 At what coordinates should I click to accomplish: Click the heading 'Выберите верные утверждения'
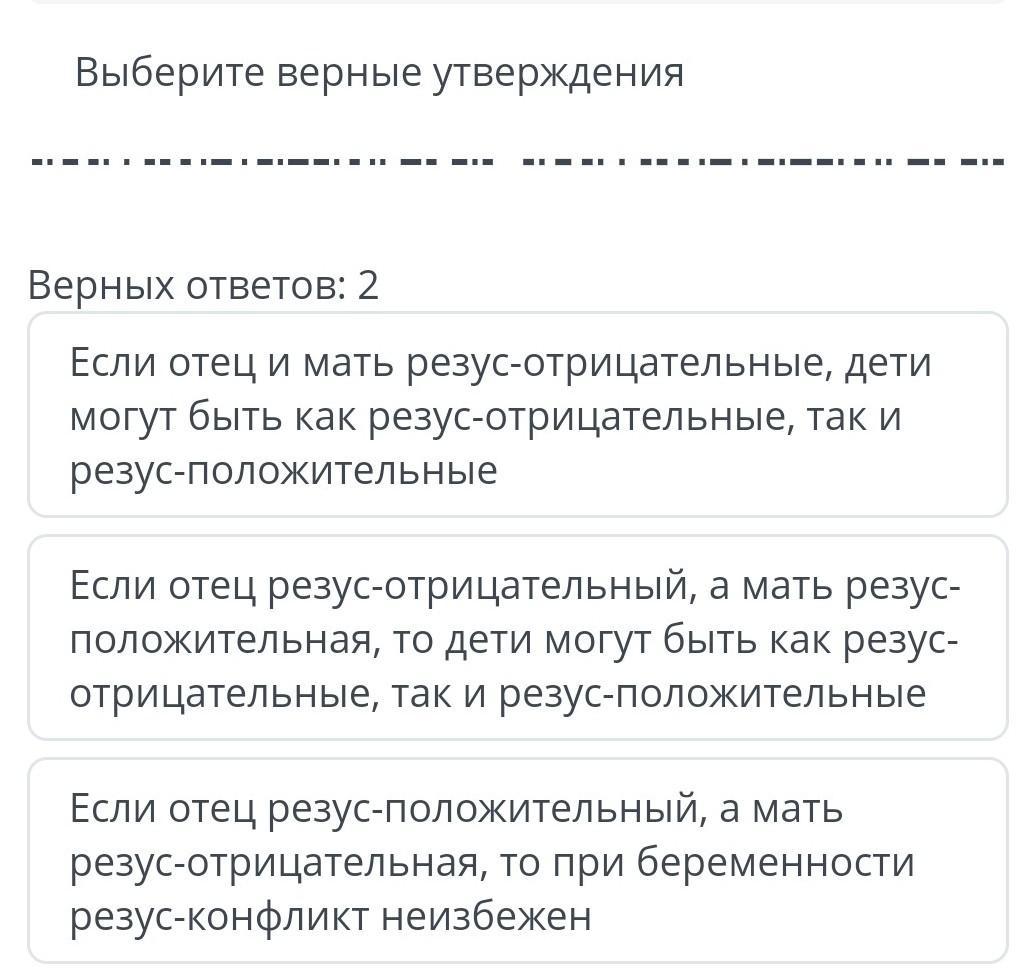tap(379, 73)
